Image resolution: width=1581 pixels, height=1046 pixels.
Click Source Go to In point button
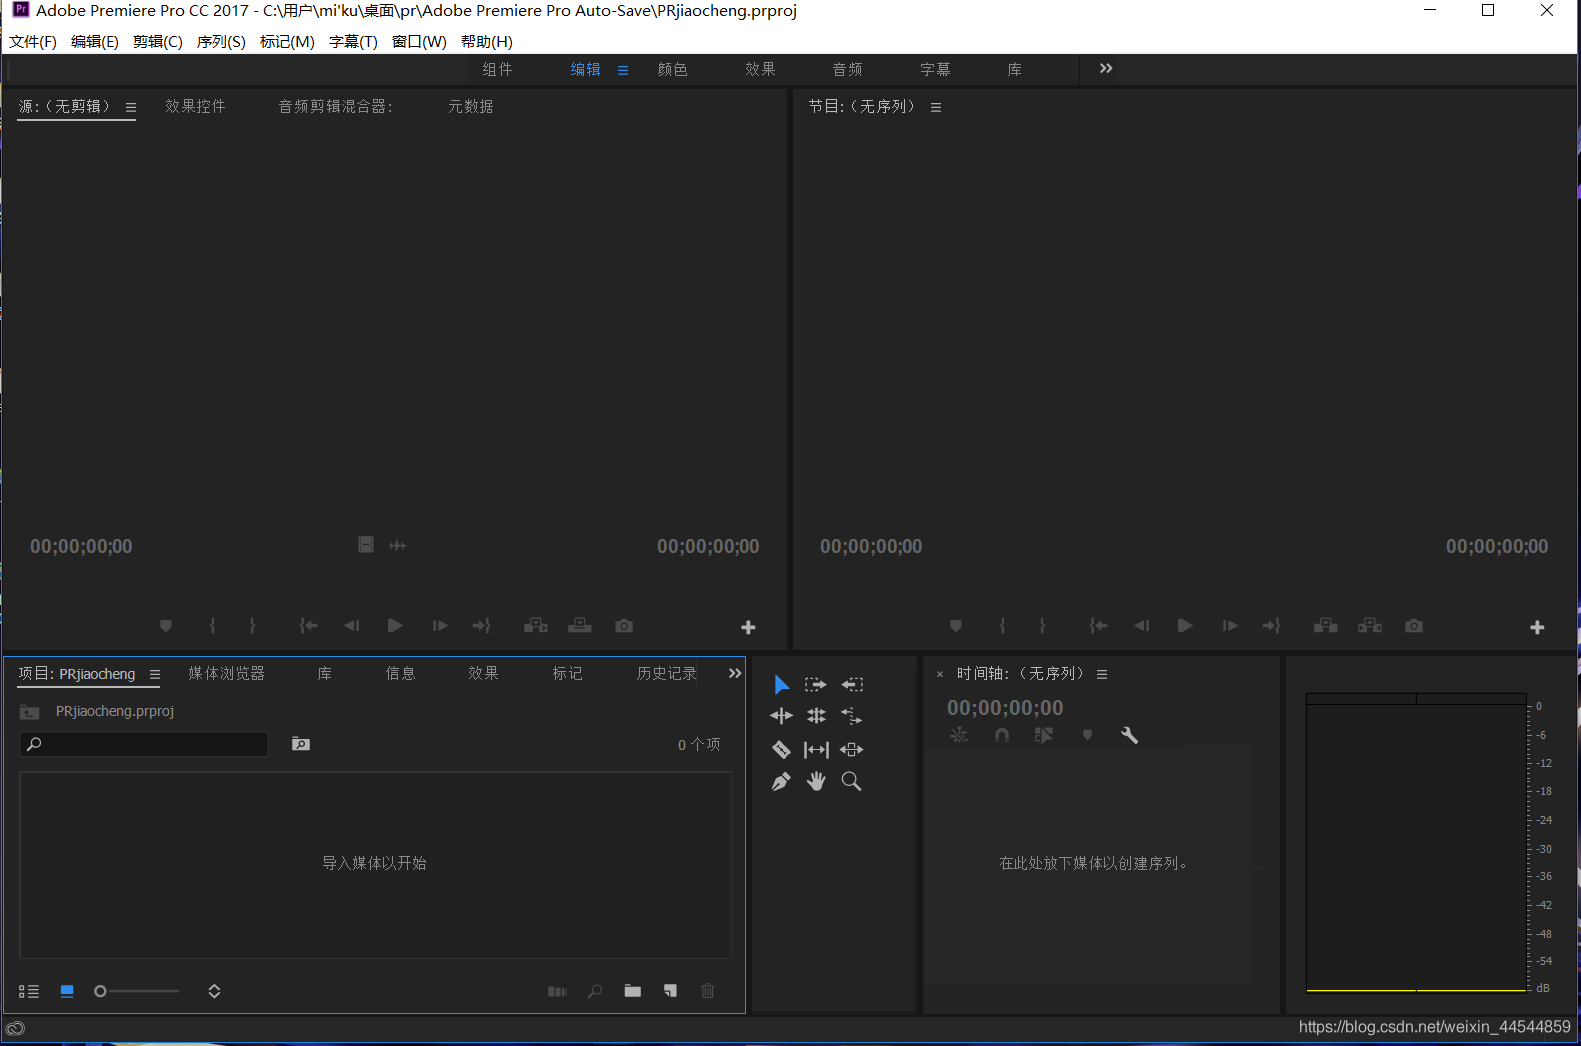tap(308, 626)
